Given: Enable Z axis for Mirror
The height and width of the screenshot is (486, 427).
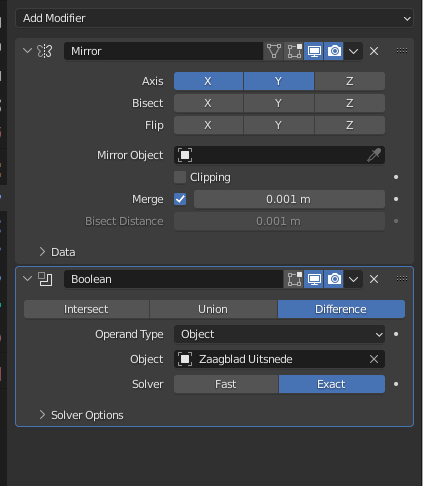Looking at the screenshot, I should pos(350,81).
